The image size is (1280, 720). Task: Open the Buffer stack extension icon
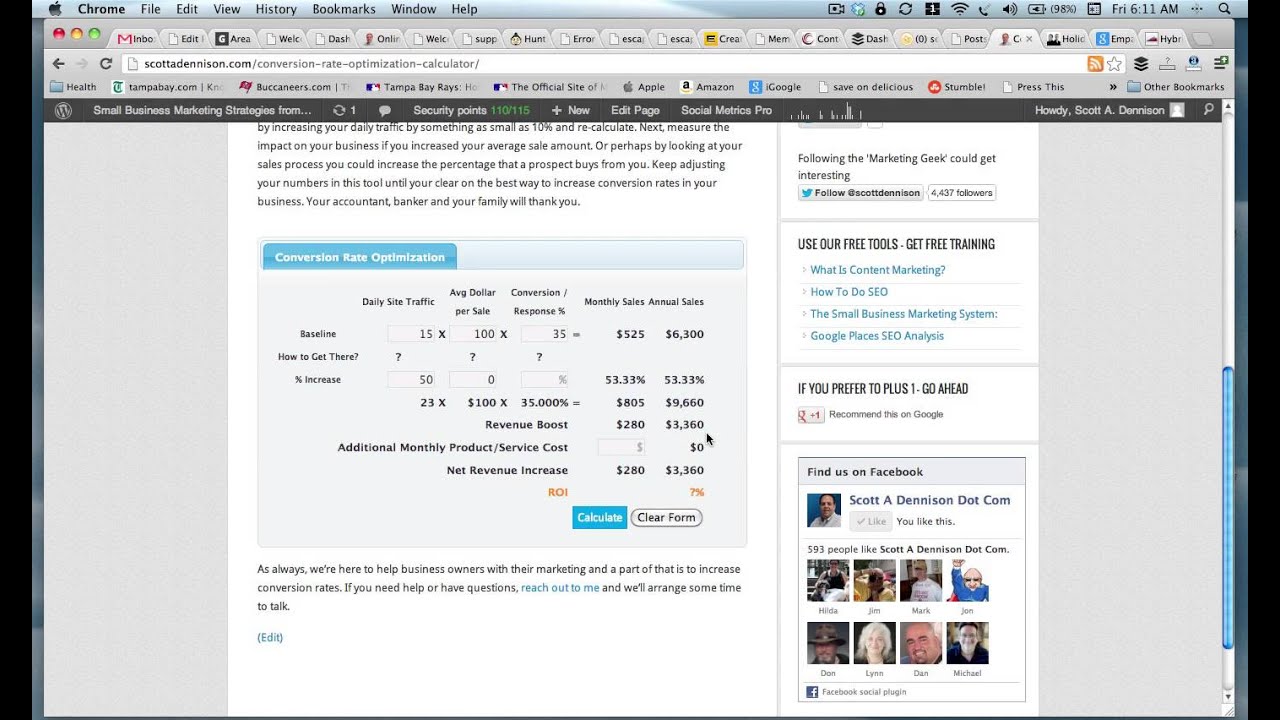click(x=1141, y=63)
